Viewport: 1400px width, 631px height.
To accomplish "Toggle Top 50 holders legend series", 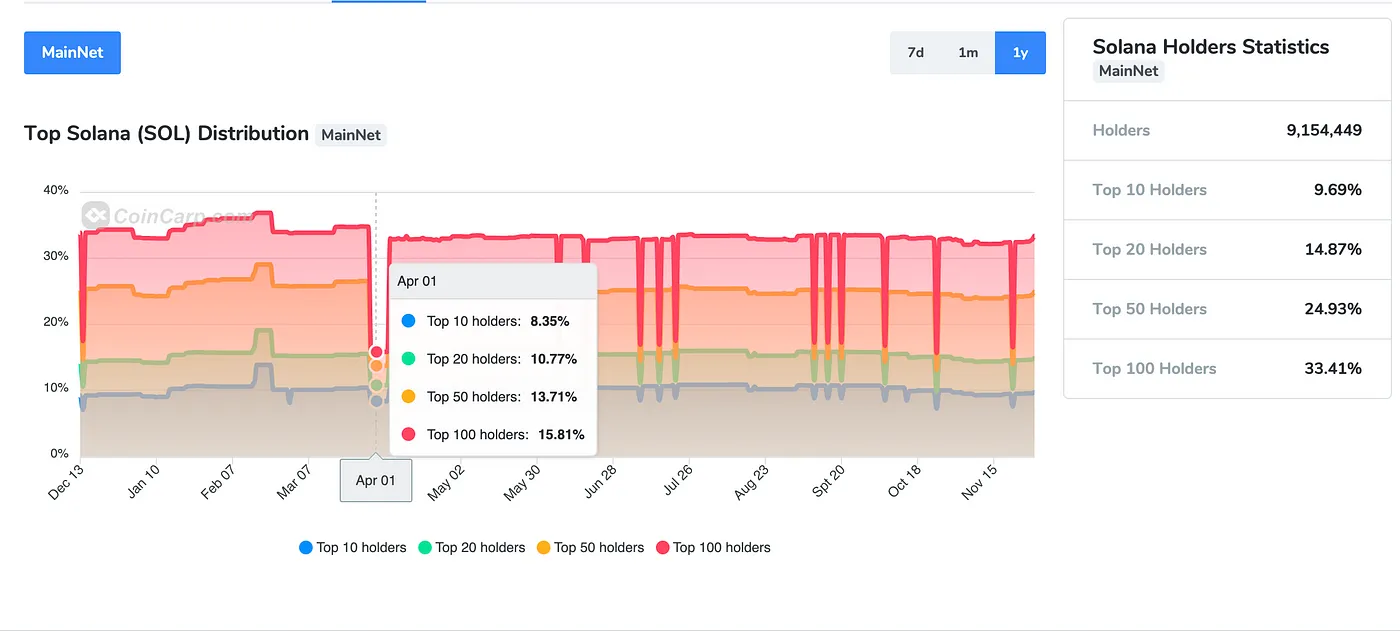I will [x=590, y=547].
